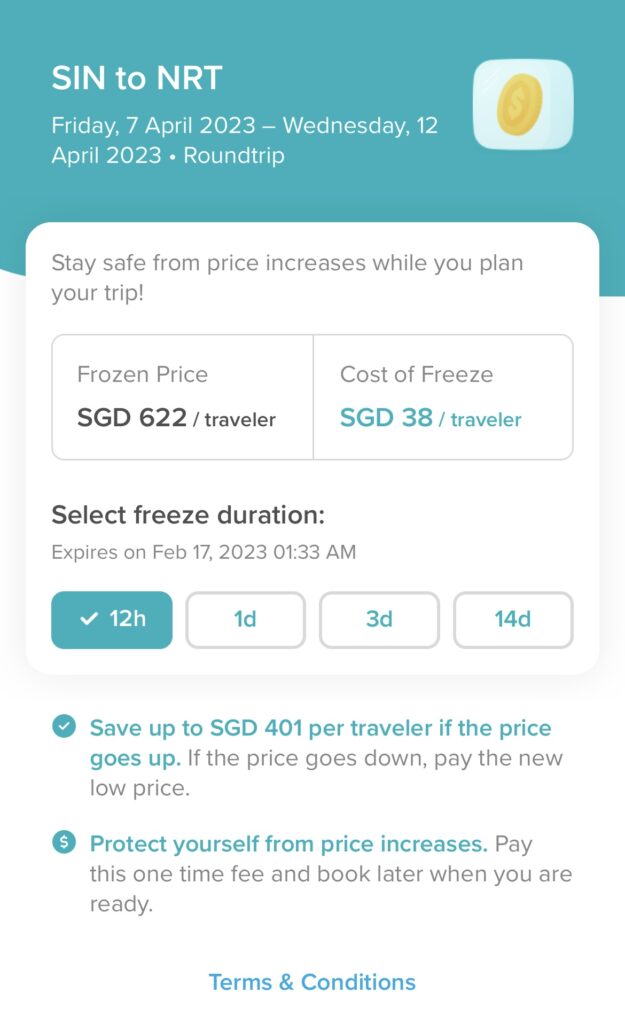Screen dimensions: 625x1024
Task: Select the 3d freeze duration
Action: [379, 620]
